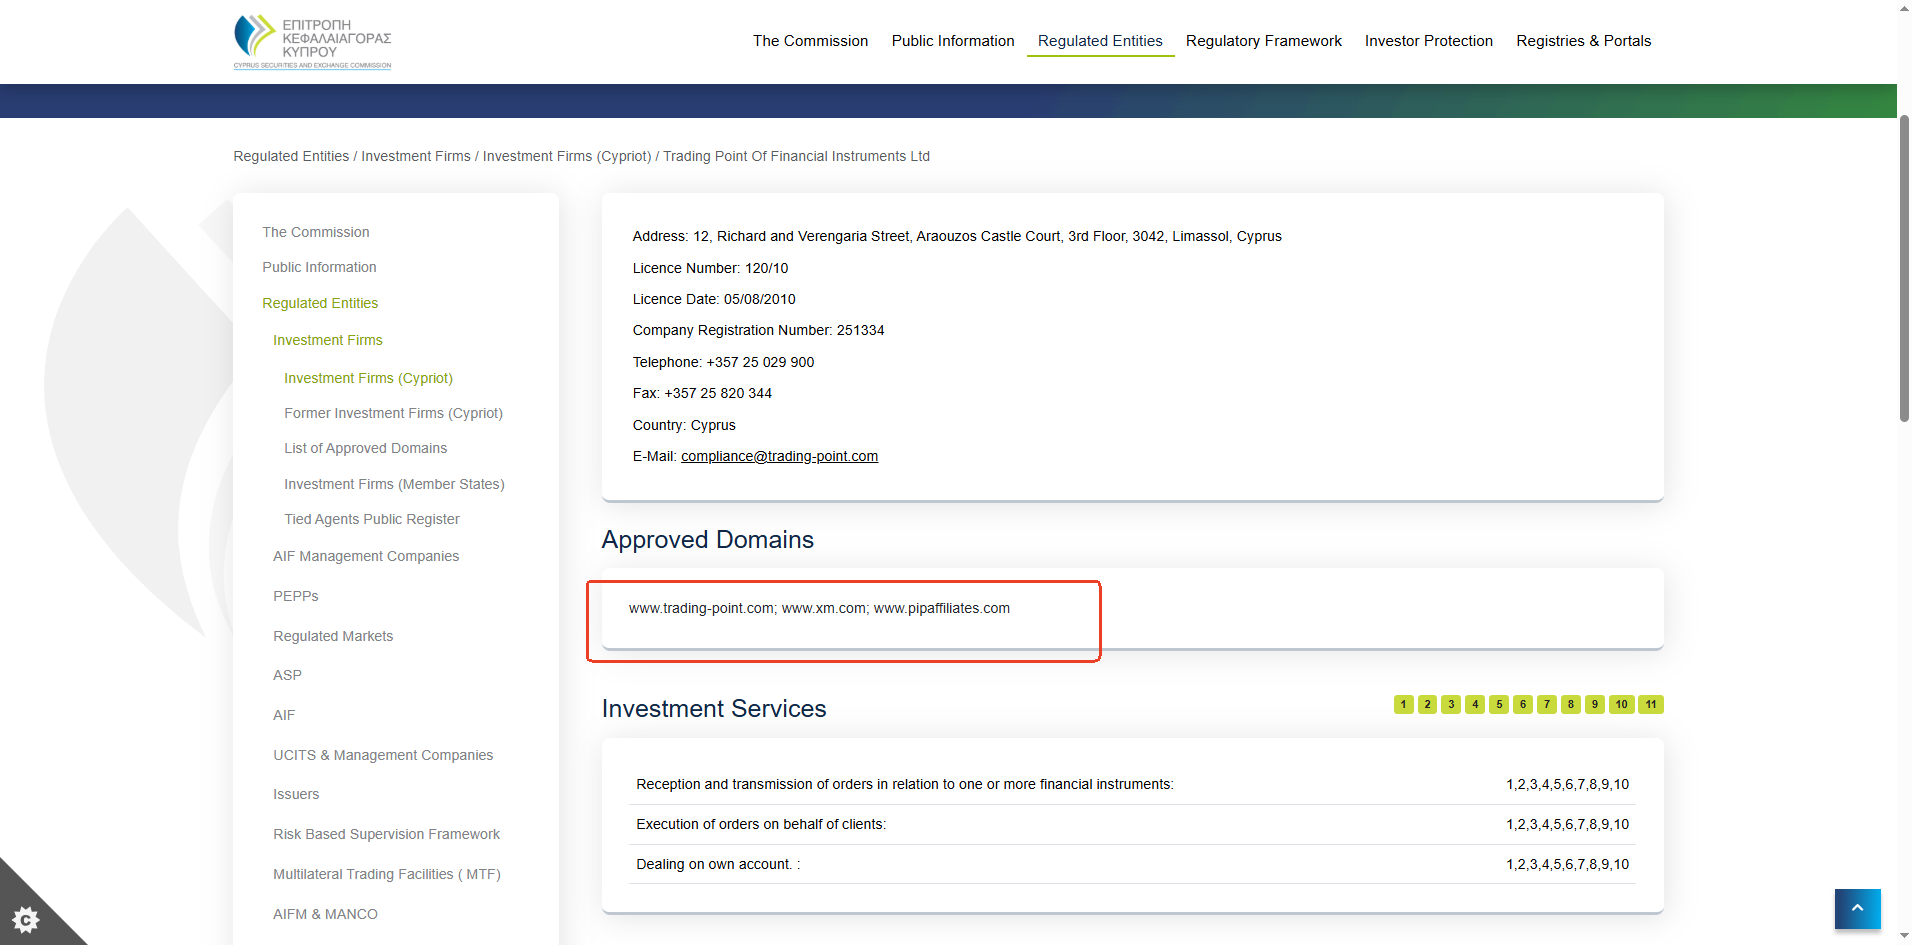The image size is (1912, 945).
Task: Click the number 1 legend badge
Action: tap(1403, 704)
